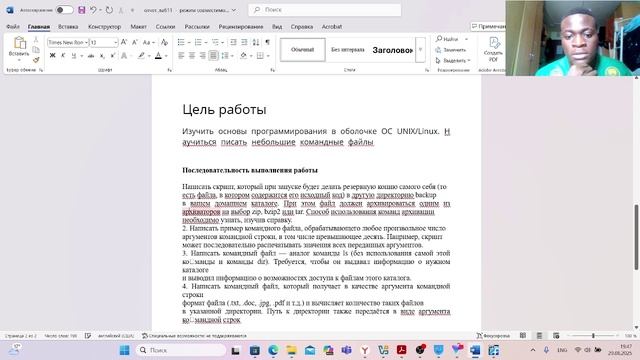Screen dimensions: 640x360
Task: Undo the last action
Action: (x=93, y=10)
